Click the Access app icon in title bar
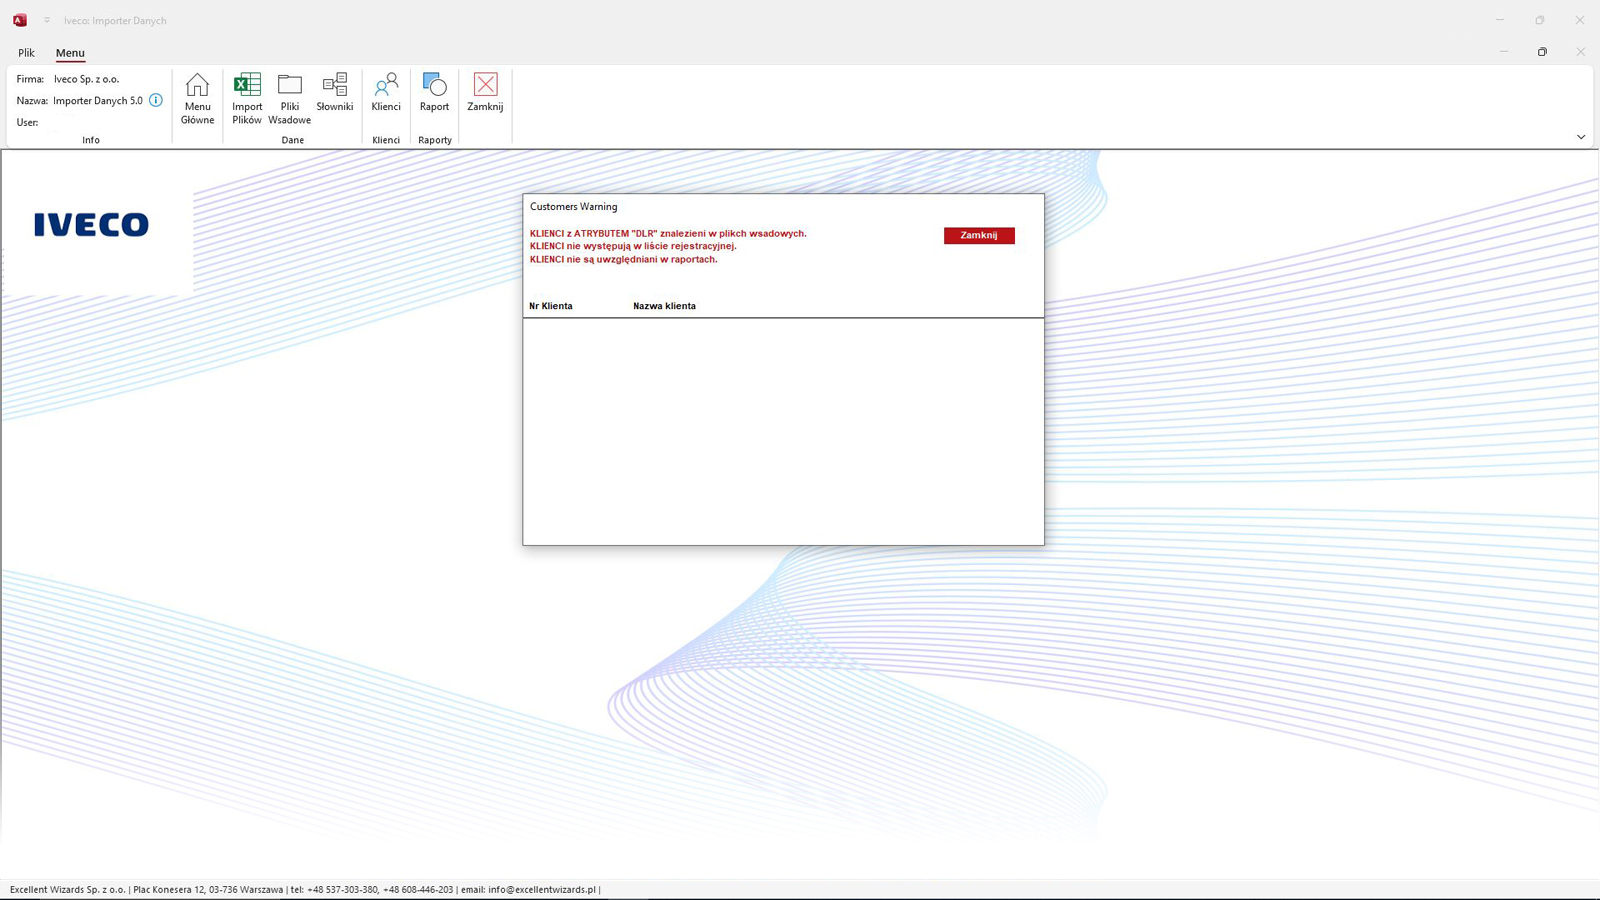 coord(20,20)
